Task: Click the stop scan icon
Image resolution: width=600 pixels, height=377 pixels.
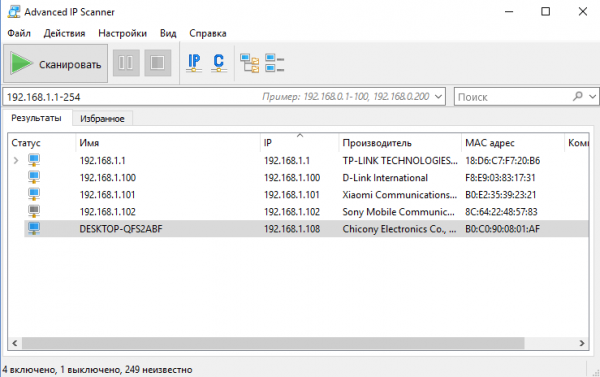Action: tap(157, 63)
